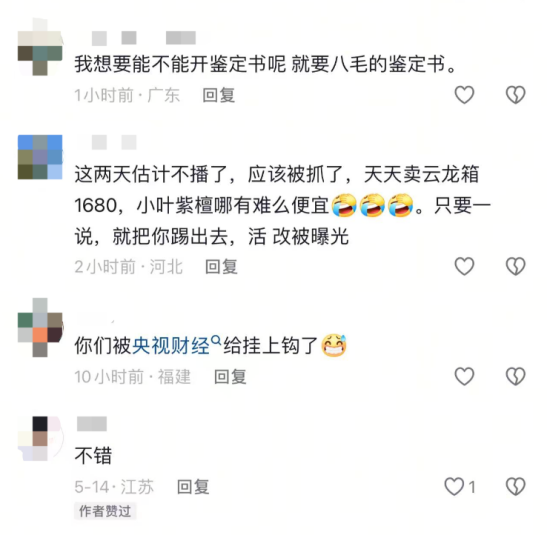Screen dimensions: 547x535
Task: Like the comment from 广东 about 鉴定书
Action: pyautogui.click(x=464, y=95)
